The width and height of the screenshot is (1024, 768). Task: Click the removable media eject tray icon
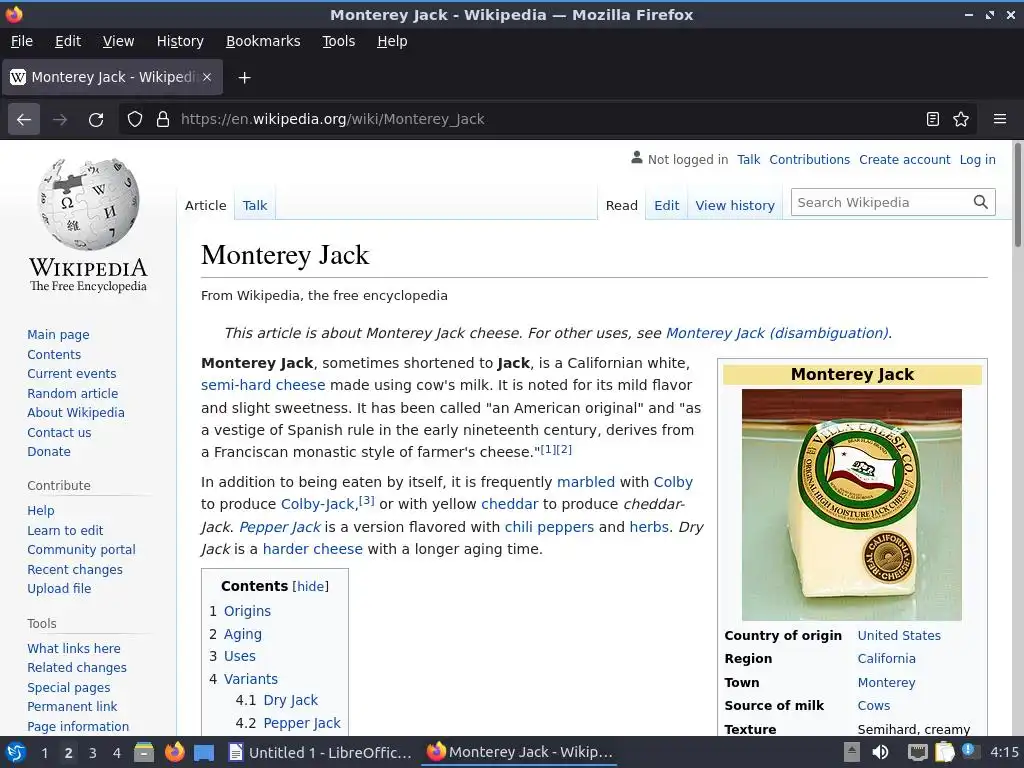click(852, 752)
